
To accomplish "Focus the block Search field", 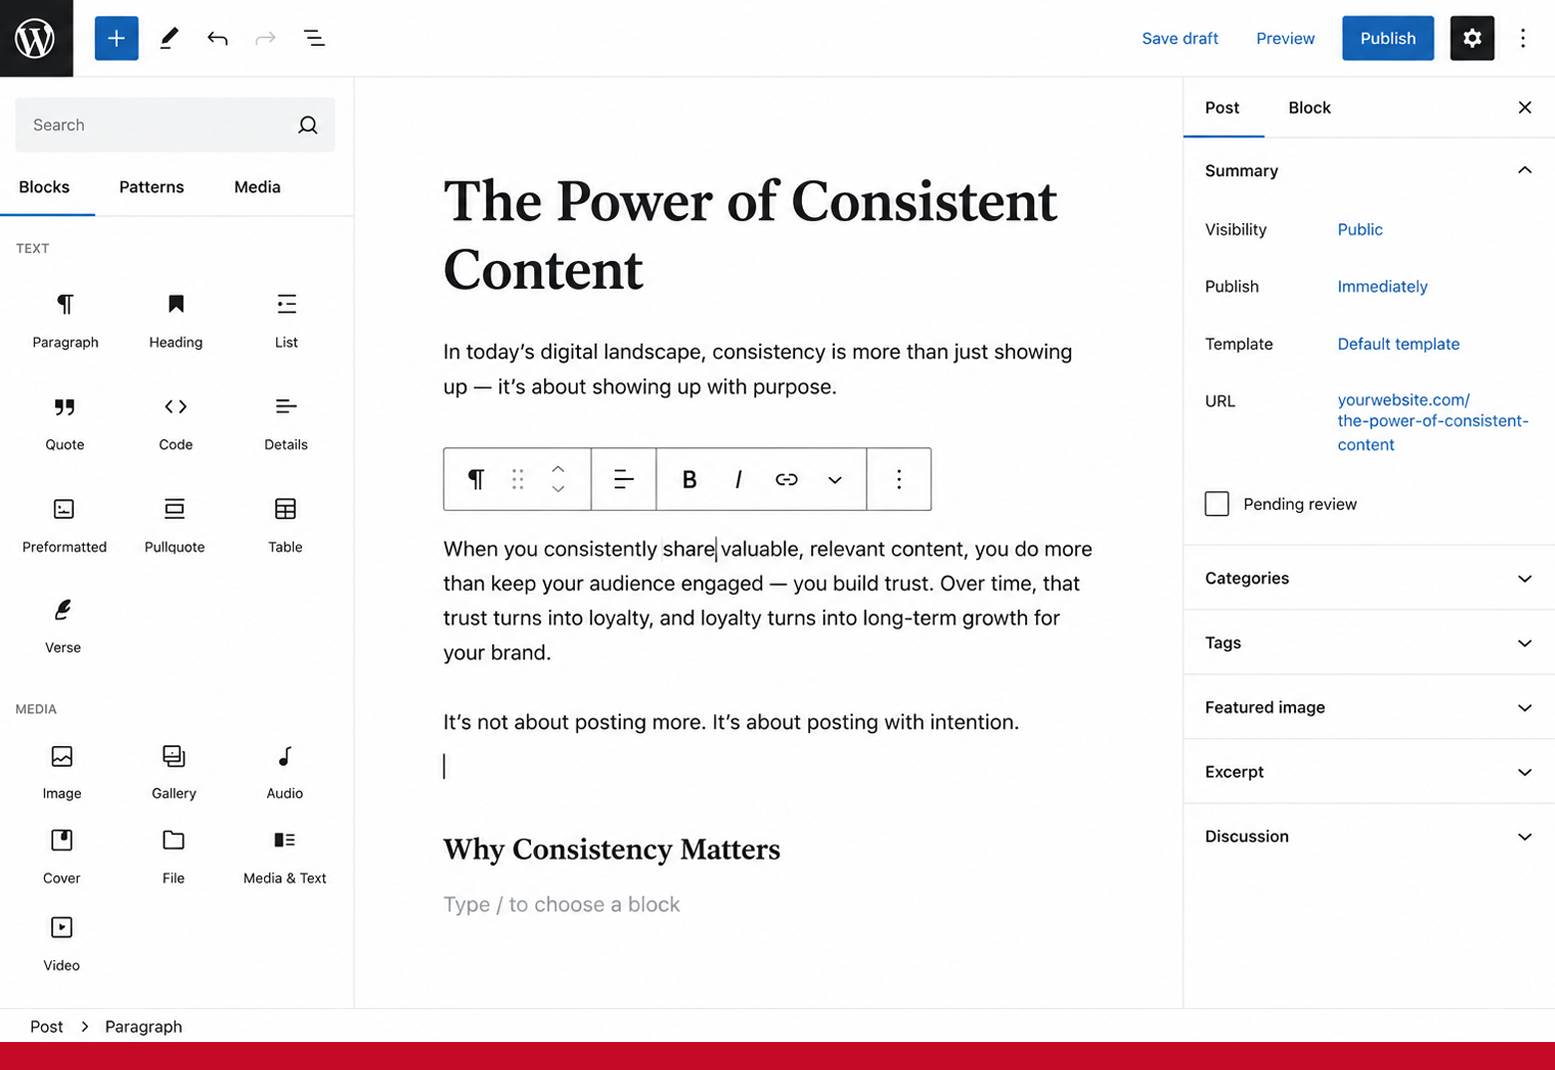I will (x=175, y=125).
